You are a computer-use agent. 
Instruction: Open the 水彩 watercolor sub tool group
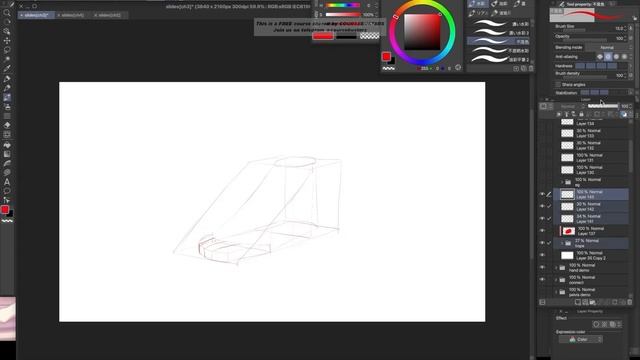pyautogui.click(x=477, y=4)
